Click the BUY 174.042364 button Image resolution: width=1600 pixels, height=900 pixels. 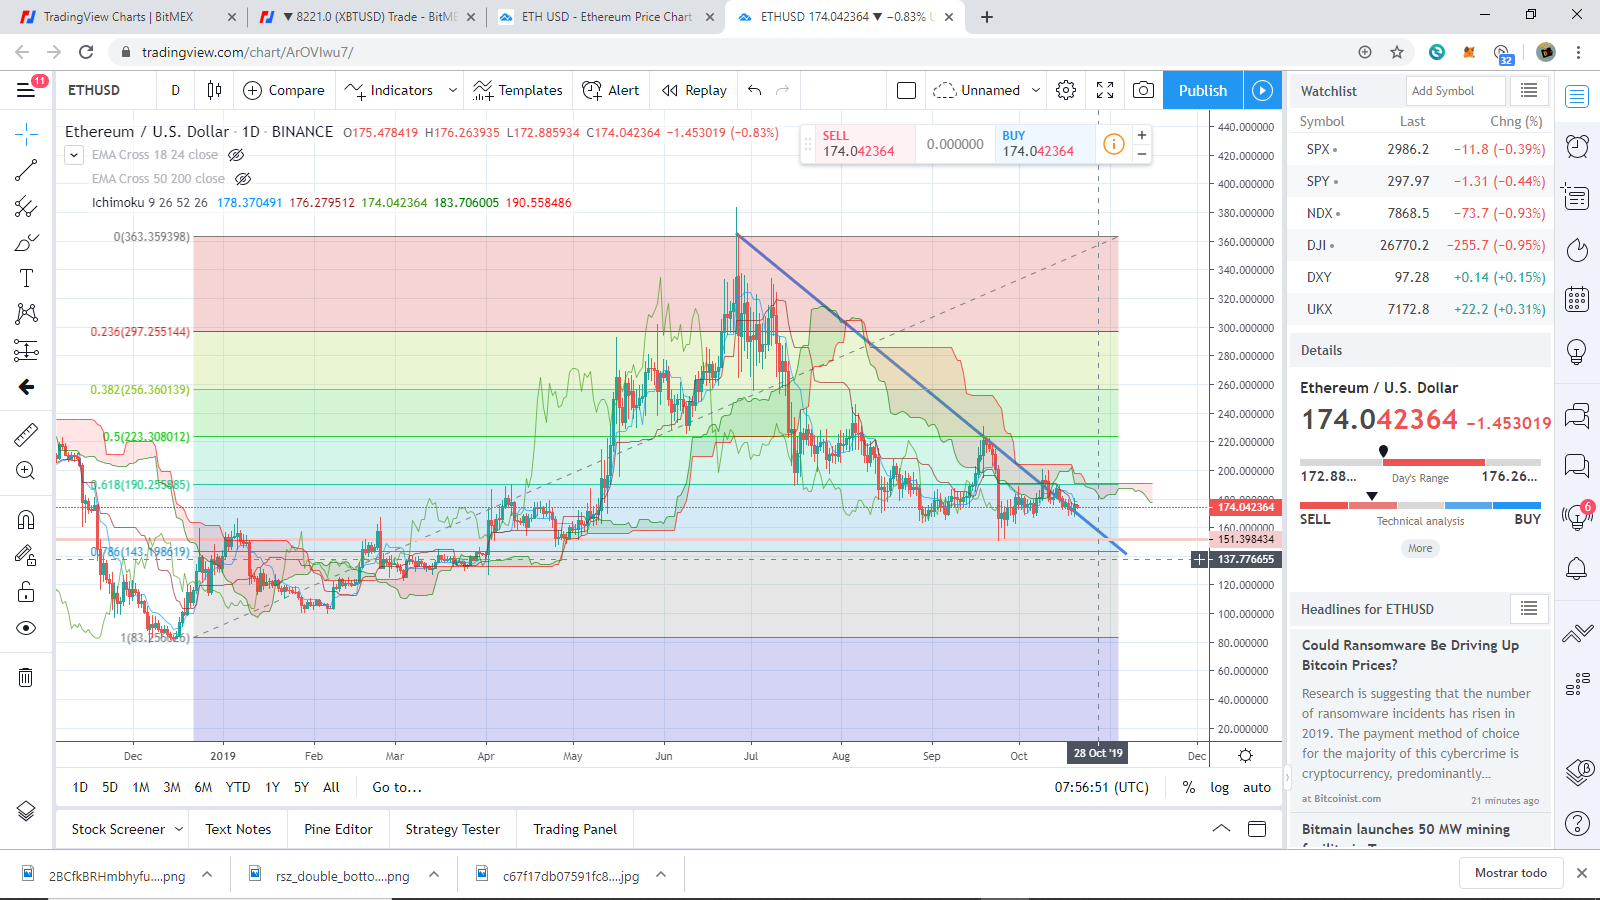[x=1045, y=144]
